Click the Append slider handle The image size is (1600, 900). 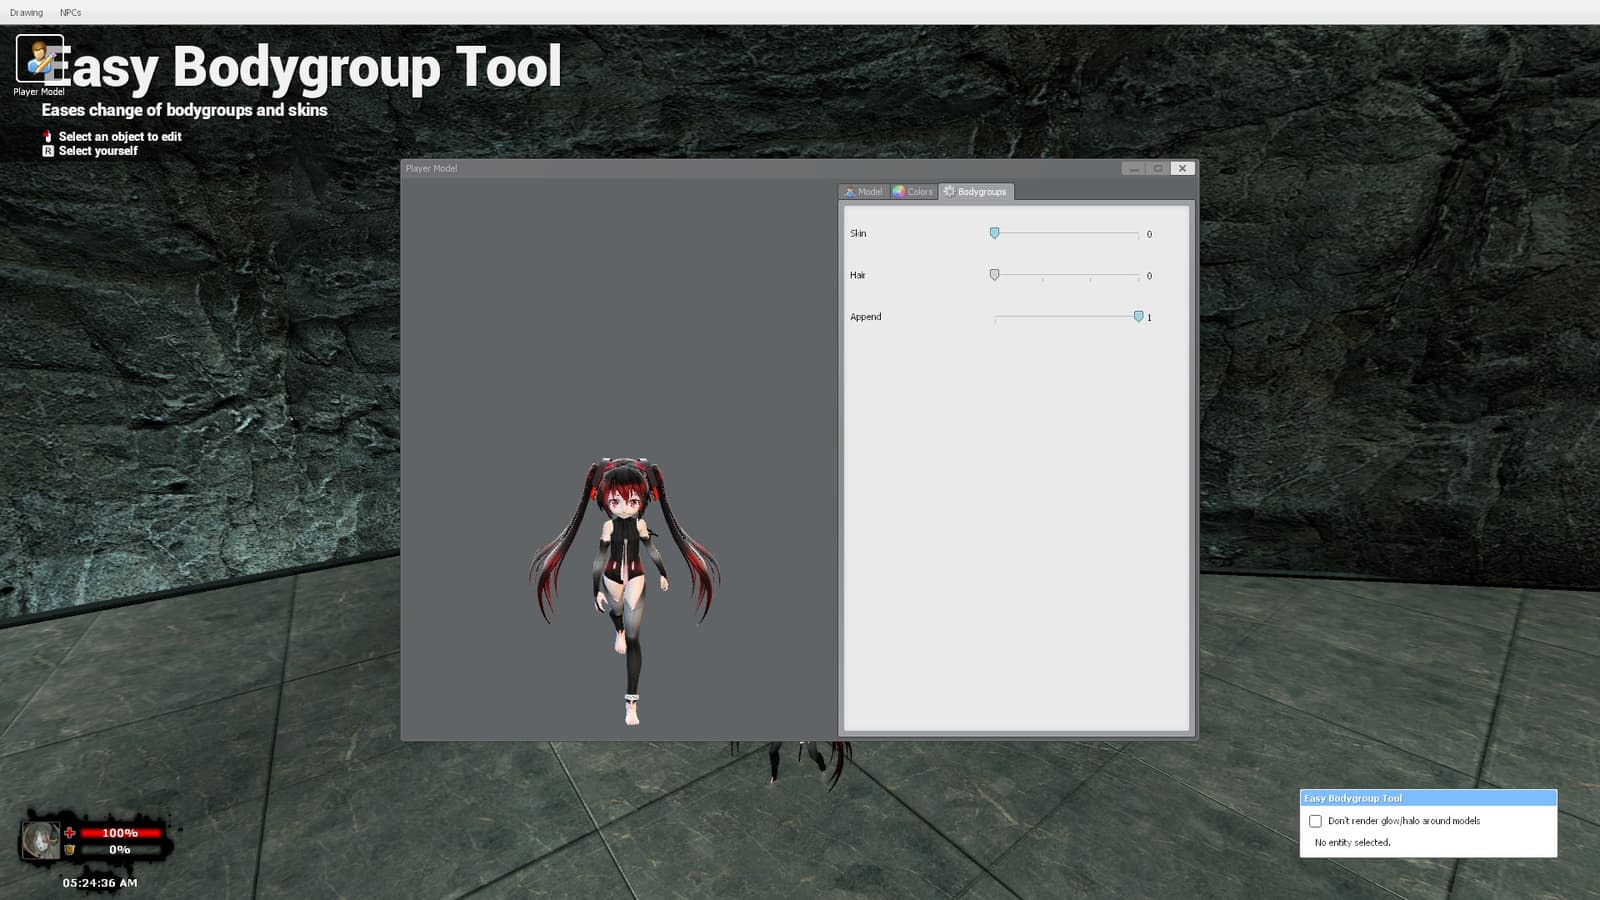coord(1138,317)
